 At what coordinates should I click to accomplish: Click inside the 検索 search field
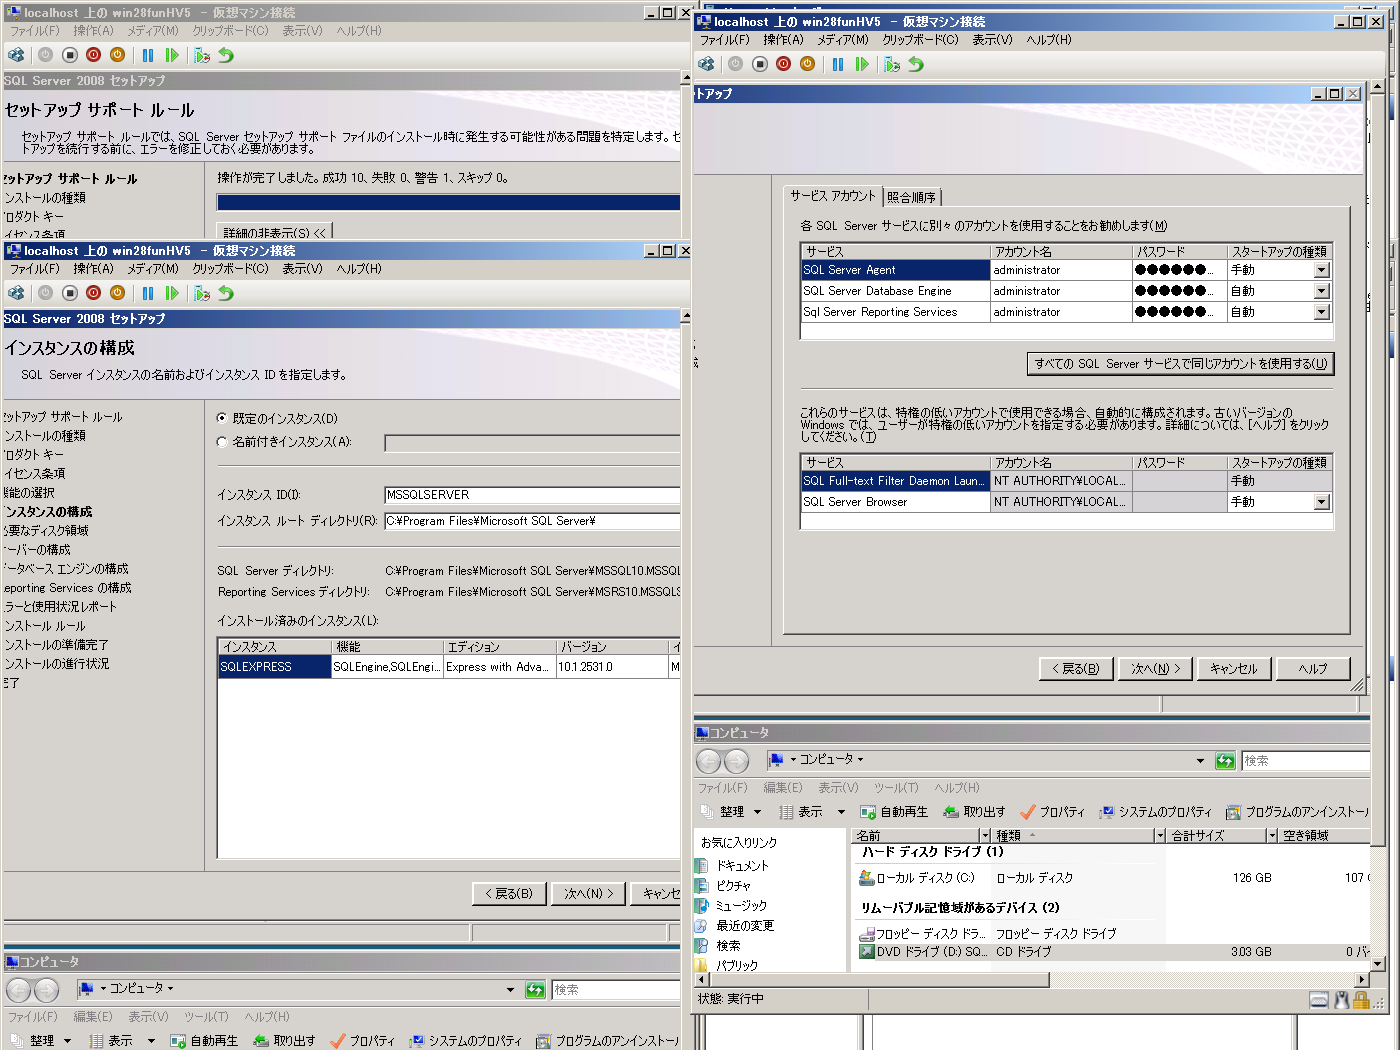point(1307,760)
